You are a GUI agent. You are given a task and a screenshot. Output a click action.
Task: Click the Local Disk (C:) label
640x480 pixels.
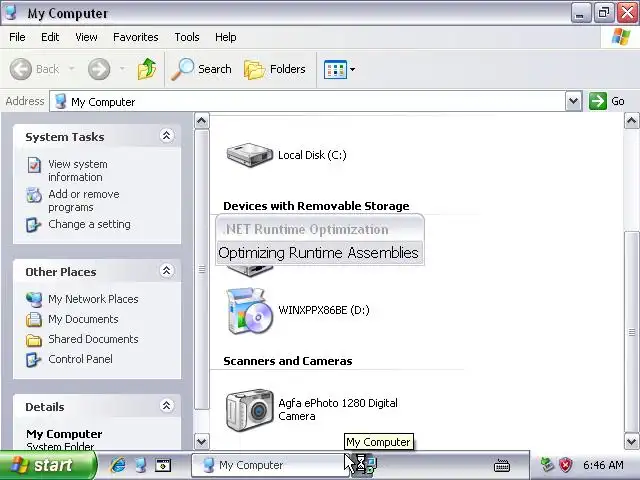pos(312,155)
